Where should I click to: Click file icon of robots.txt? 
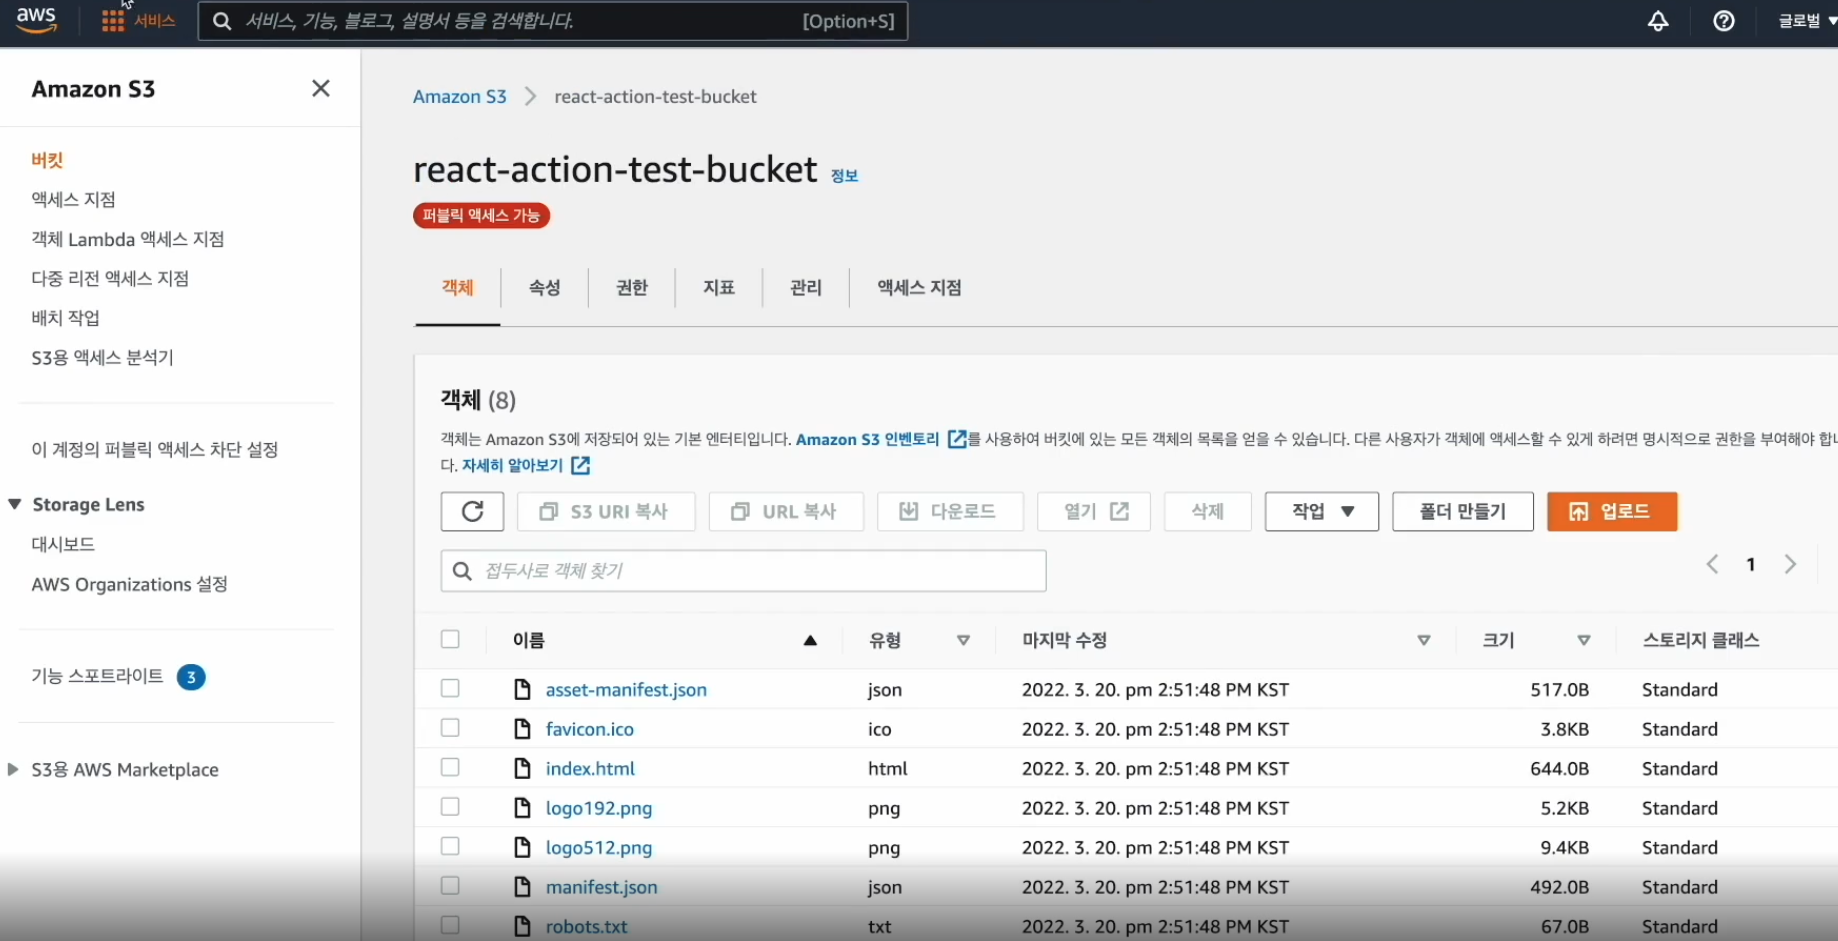pos(522,926)
